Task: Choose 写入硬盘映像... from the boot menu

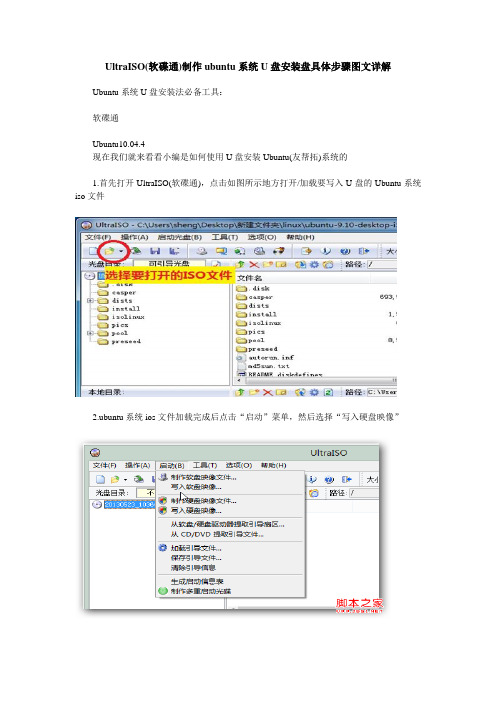Action: [231, 510]
